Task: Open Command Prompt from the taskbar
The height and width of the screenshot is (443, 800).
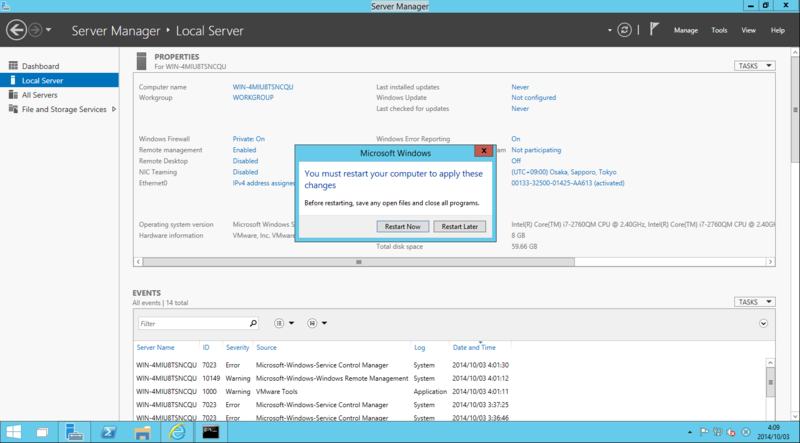Action: click(211, 432)
